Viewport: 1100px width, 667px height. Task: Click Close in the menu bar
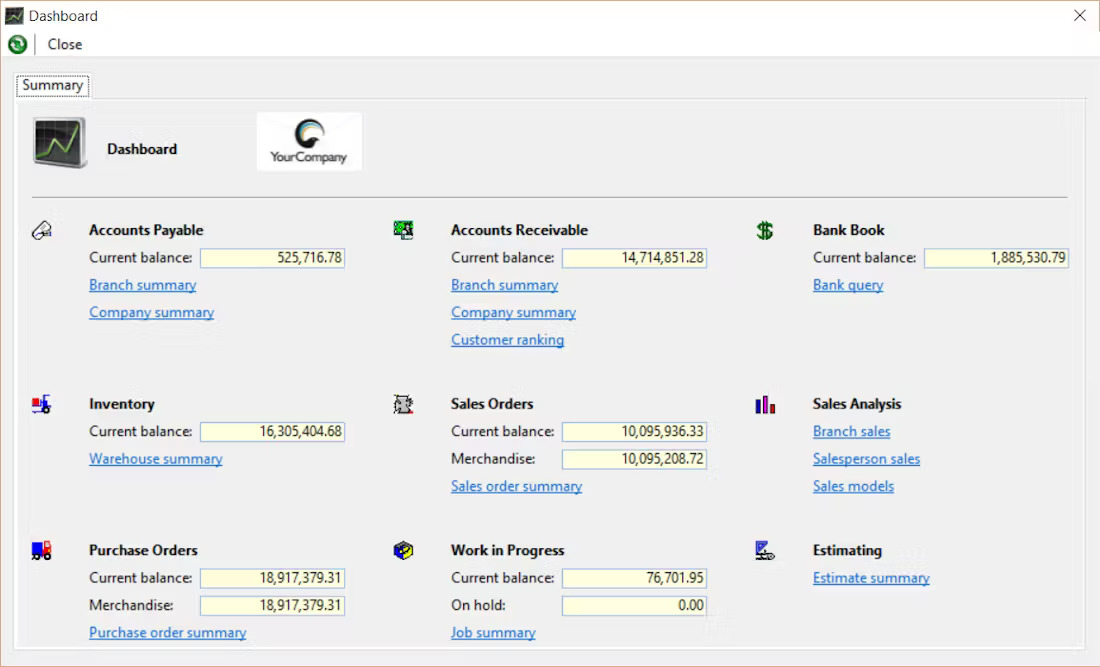(64, 44)
